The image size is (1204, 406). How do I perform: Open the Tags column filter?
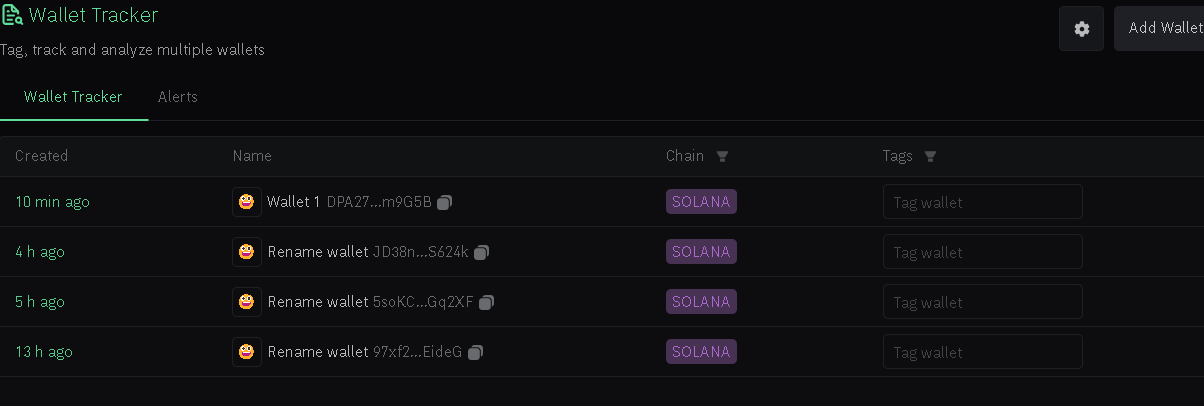[930, 156]
